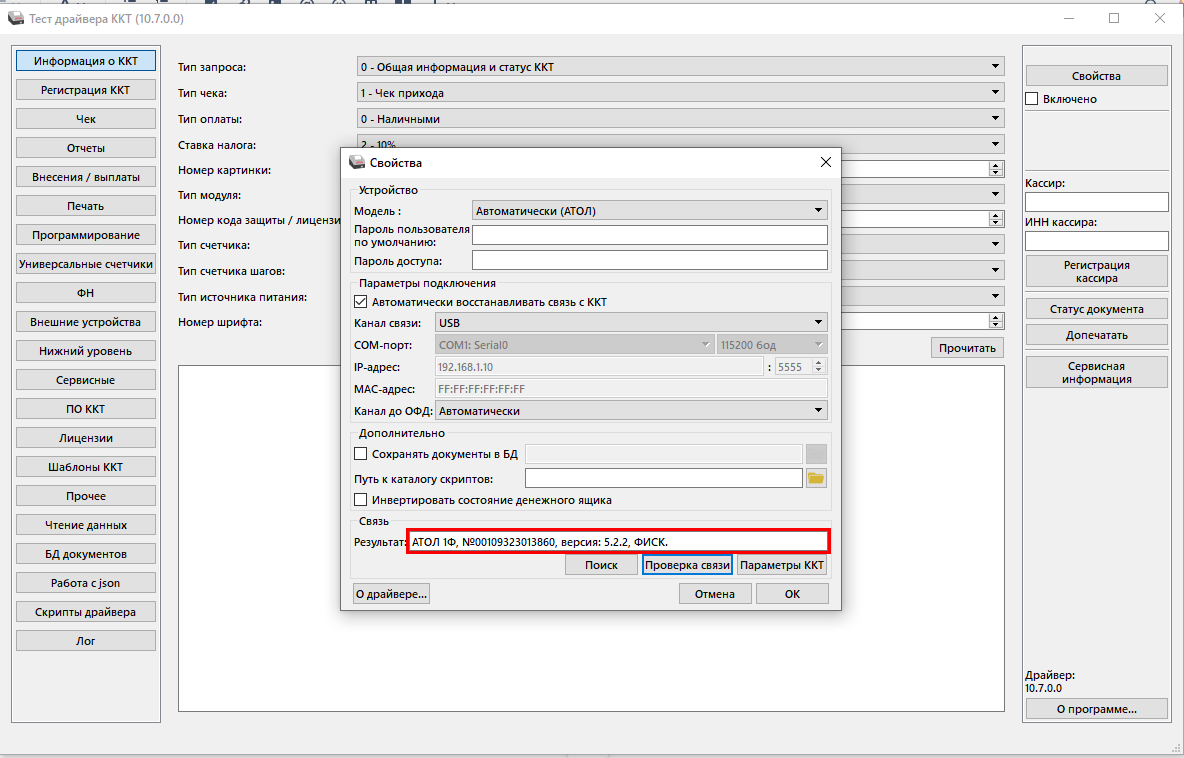This screenshot has height=758, width=1184.
Task: Switch to the Регистрация ККТ section
Action: click(86, 90)
